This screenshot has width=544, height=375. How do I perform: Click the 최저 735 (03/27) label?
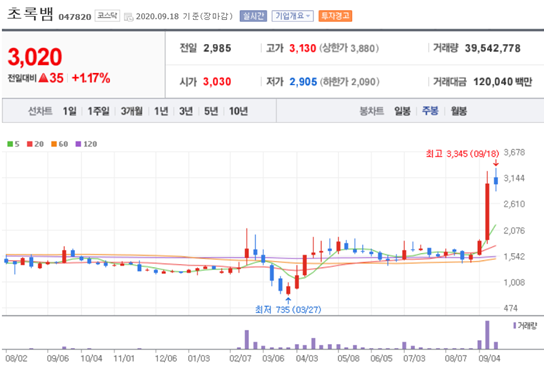(288, 309)
